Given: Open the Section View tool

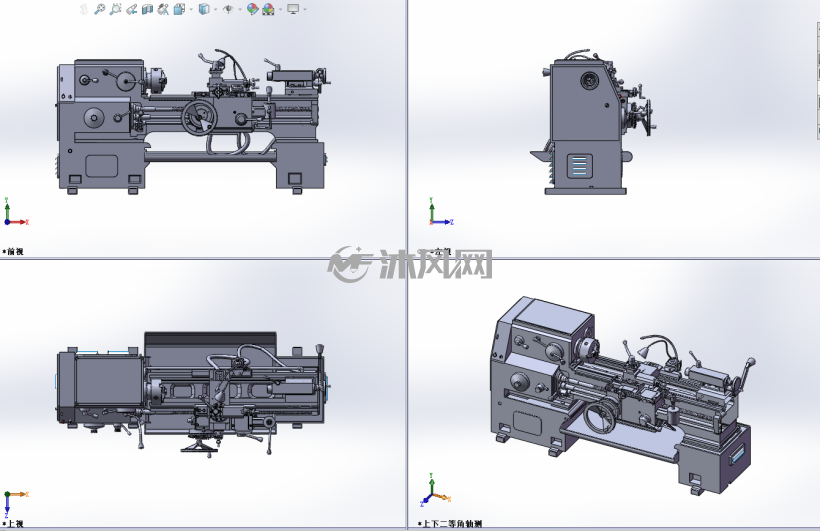Looking at the screenshot, I should point(147,9).
